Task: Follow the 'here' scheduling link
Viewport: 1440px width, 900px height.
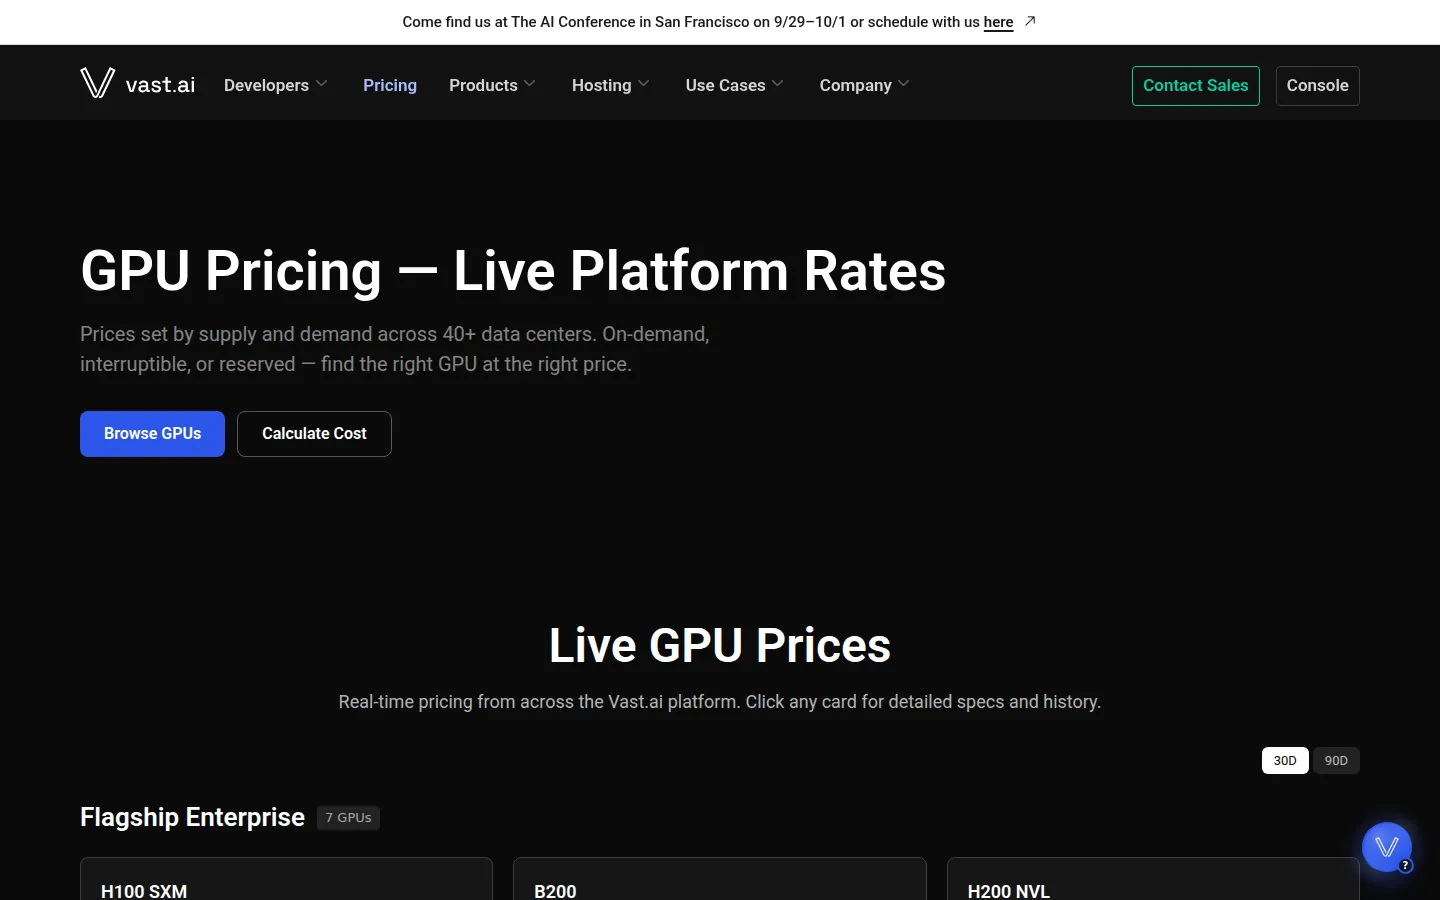Action: tap(998, 22)
